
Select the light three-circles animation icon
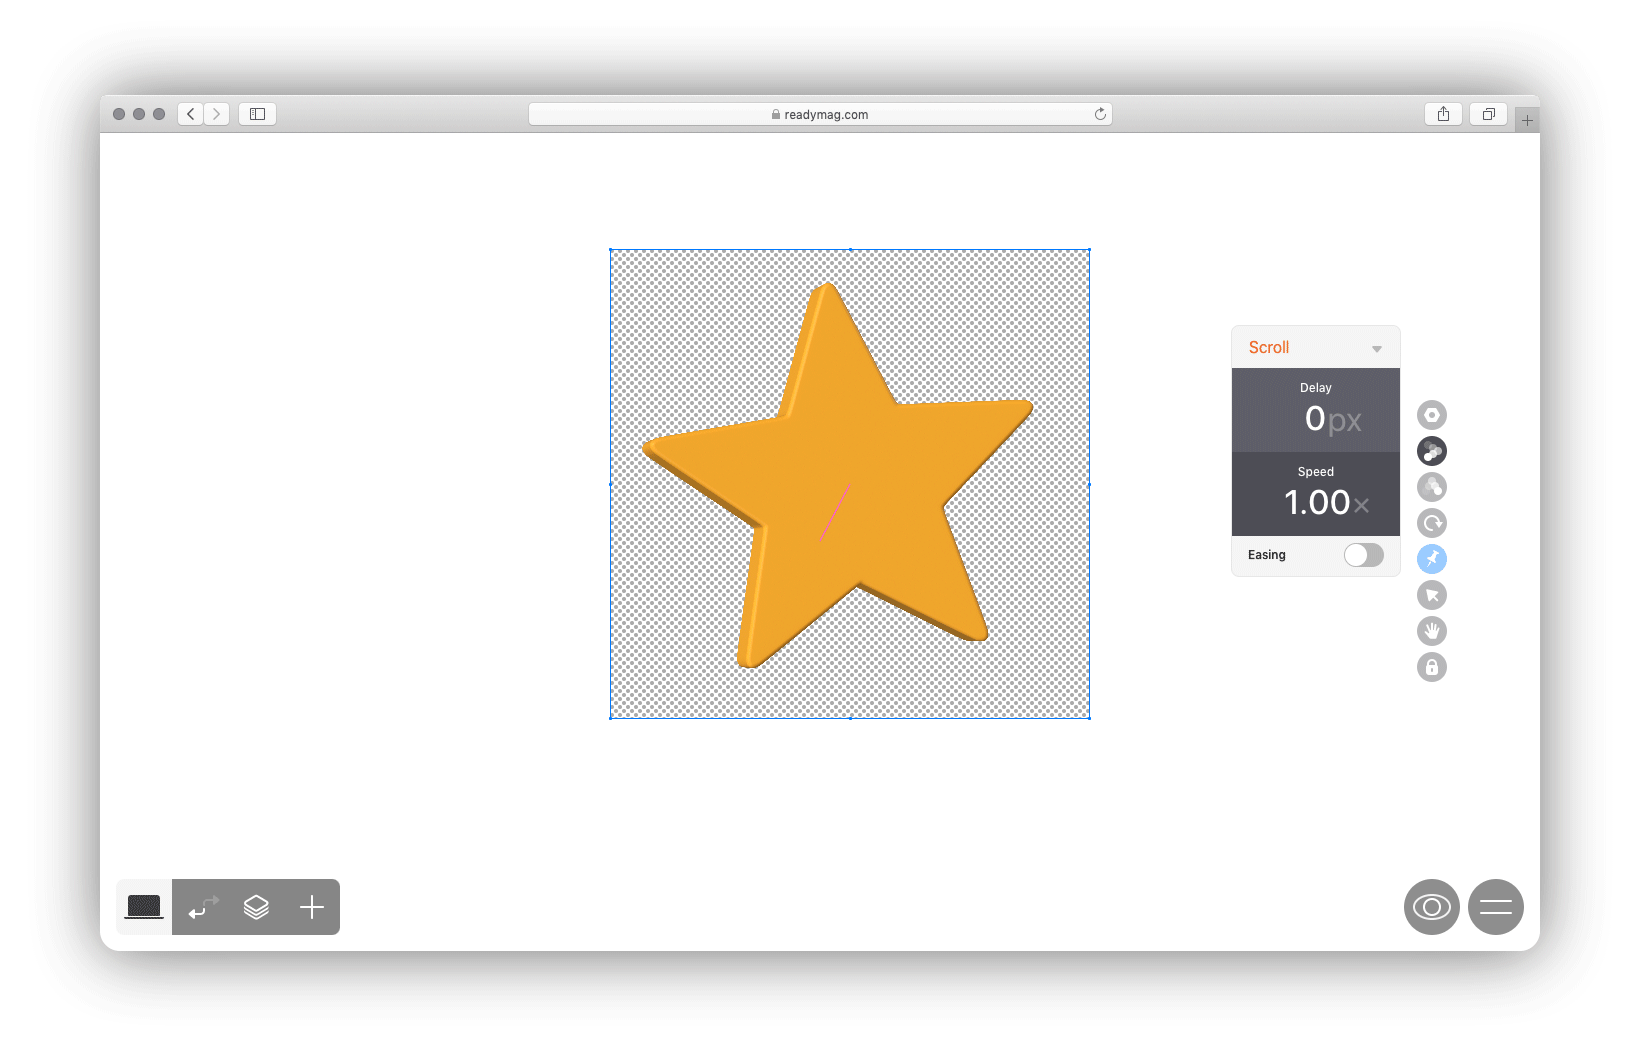coord(1432,487)
